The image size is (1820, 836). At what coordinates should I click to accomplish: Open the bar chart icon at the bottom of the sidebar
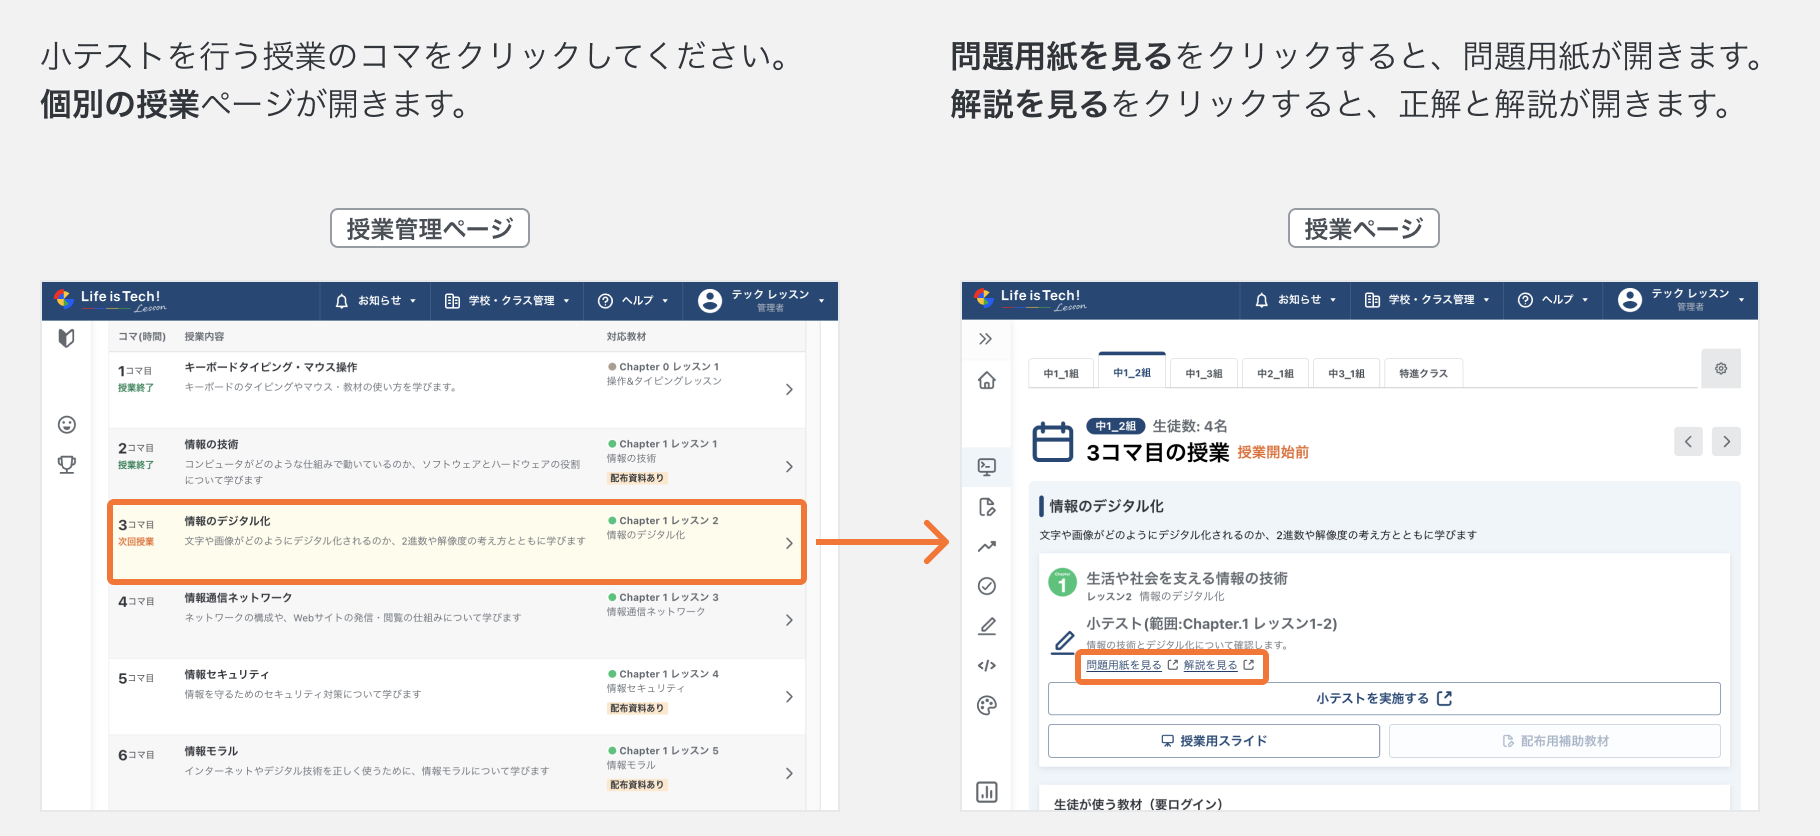pos(987,792)
